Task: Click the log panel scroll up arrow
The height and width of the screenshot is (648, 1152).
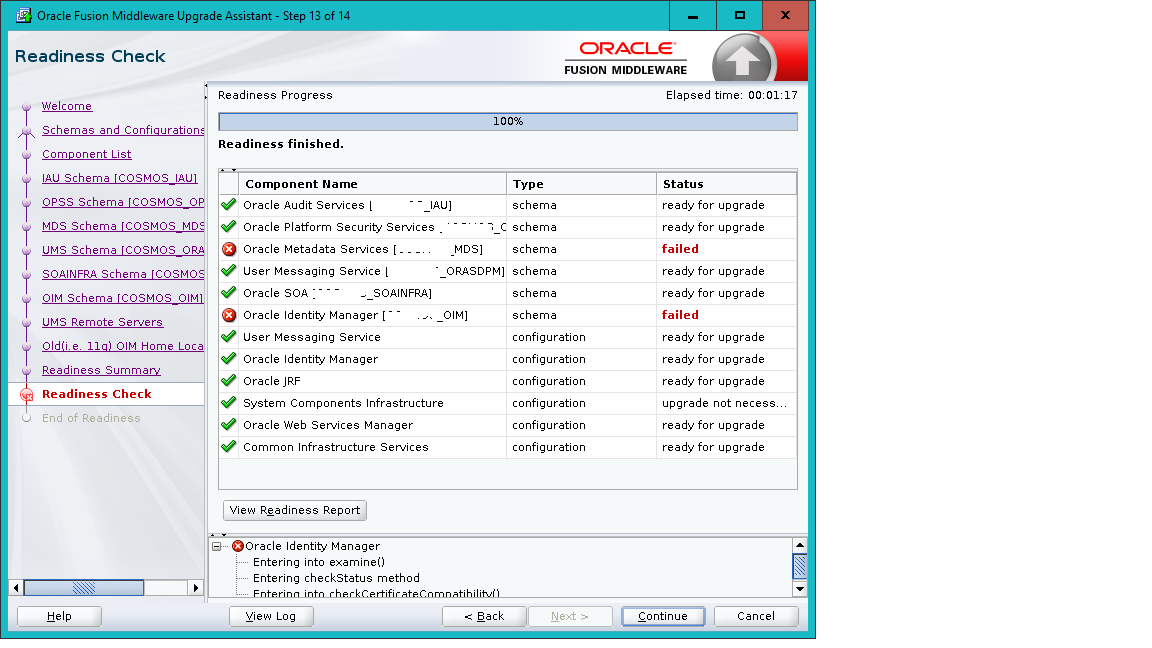Action: [x=800, y=545]
